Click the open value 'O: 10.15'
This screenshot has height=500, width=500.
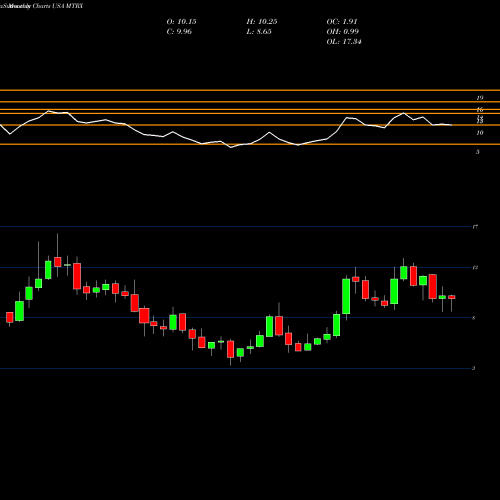tap(181, 22)
